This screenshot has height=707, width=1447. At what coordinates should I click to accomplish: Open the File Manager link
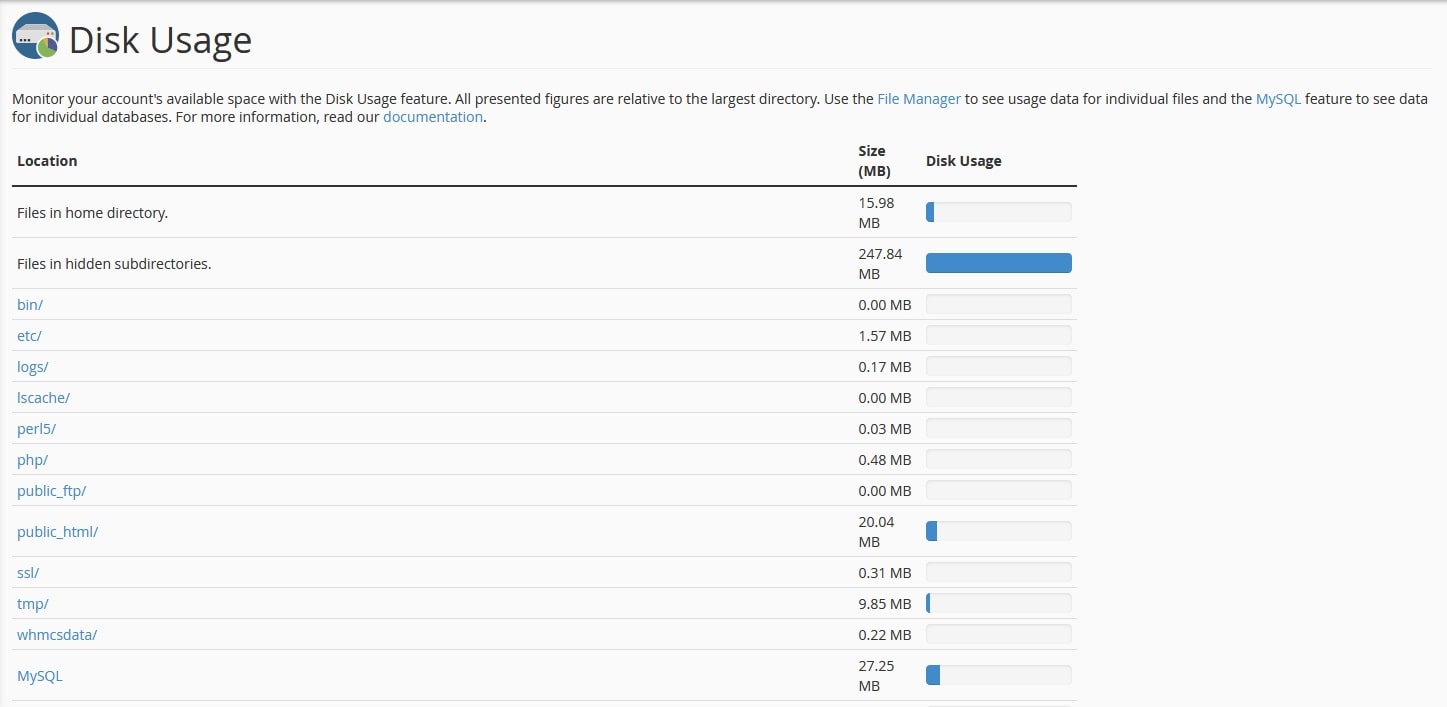coord(918,98)
